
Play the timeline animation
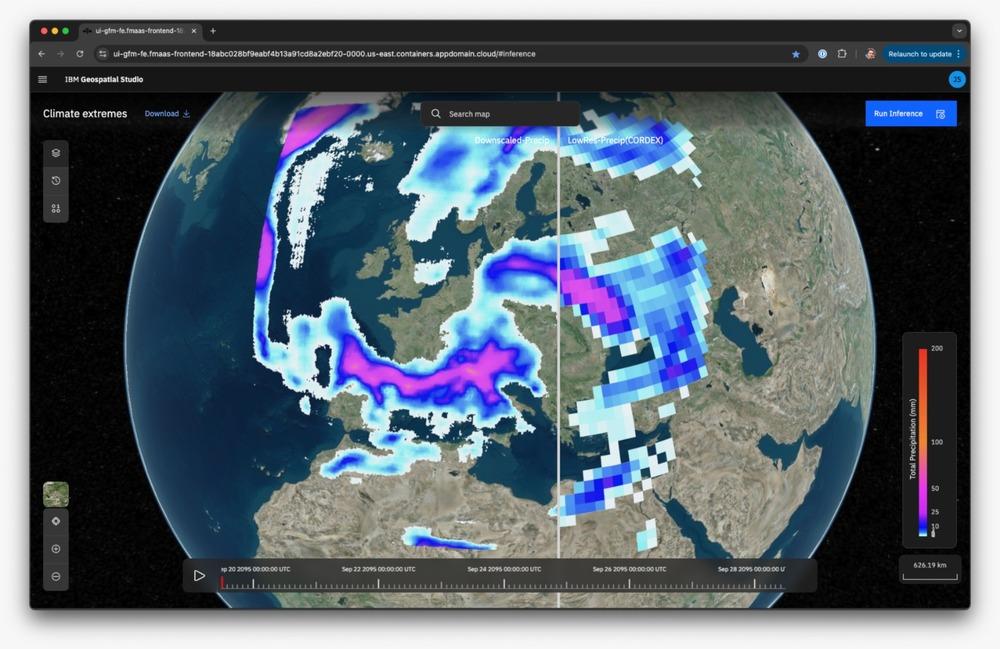tap(199, 576)
